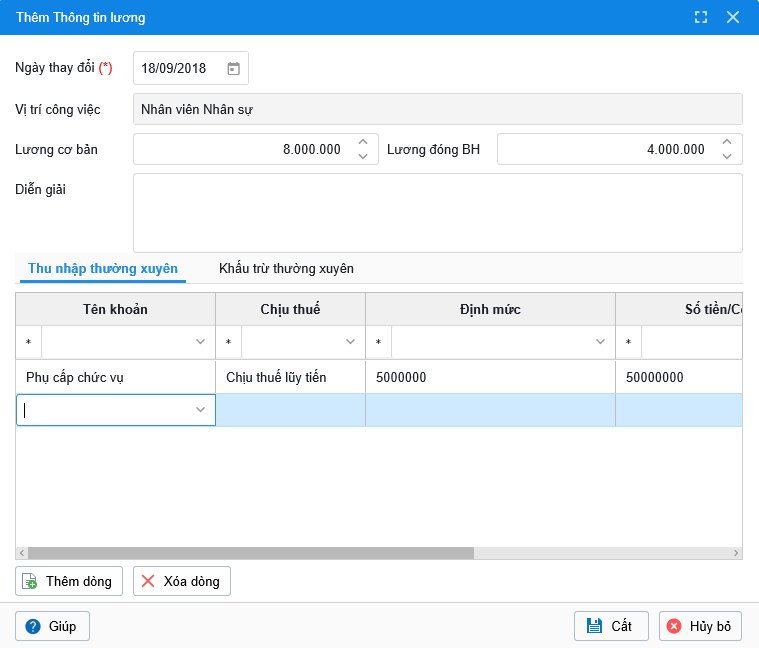The height and width of the screenshot is (648, 759).
Task: Expand the Tên khoản filter dropdown
Action: tap(200, 342)
